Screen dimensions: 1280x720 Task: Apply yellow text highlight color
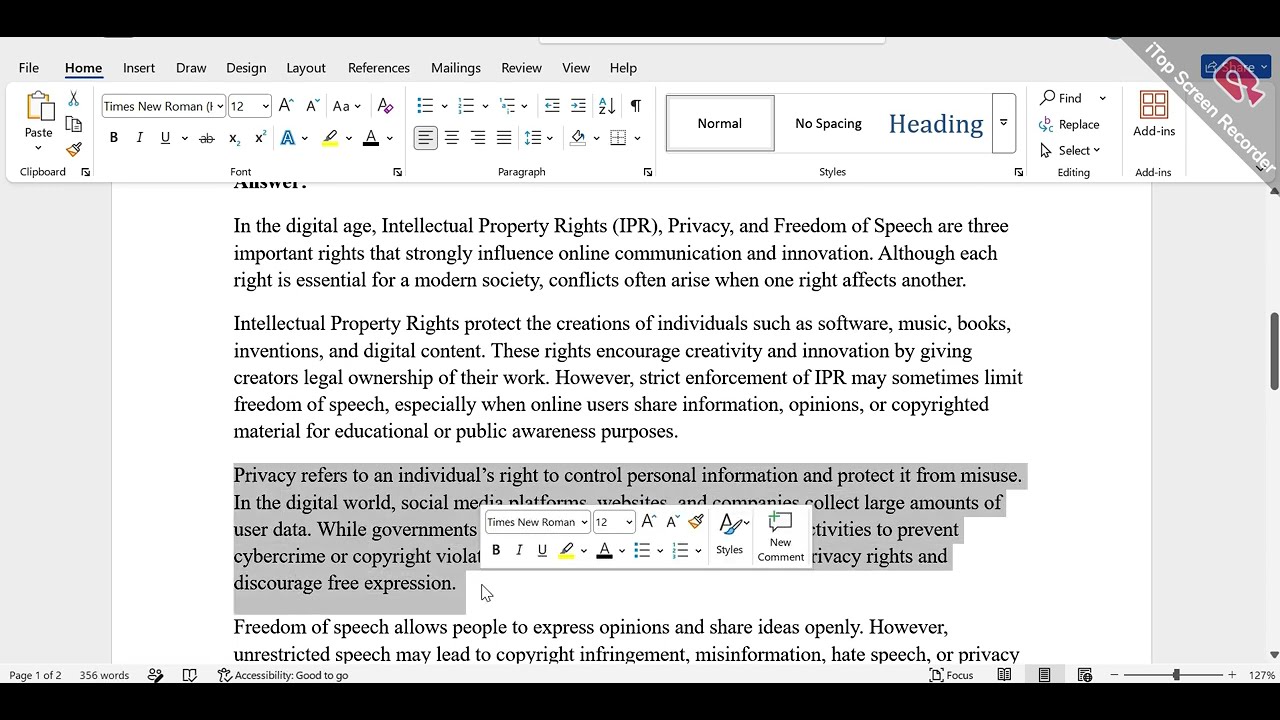tap(330, 138)
